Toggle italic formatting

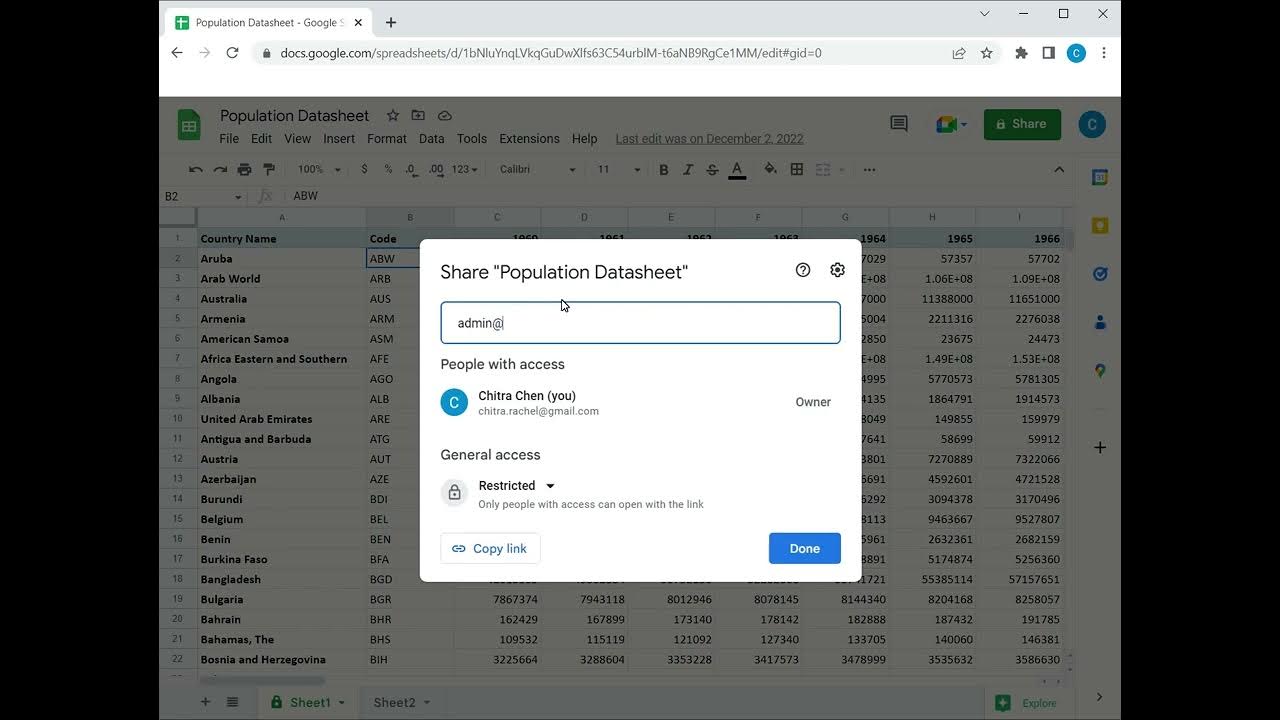click(688, 170)
